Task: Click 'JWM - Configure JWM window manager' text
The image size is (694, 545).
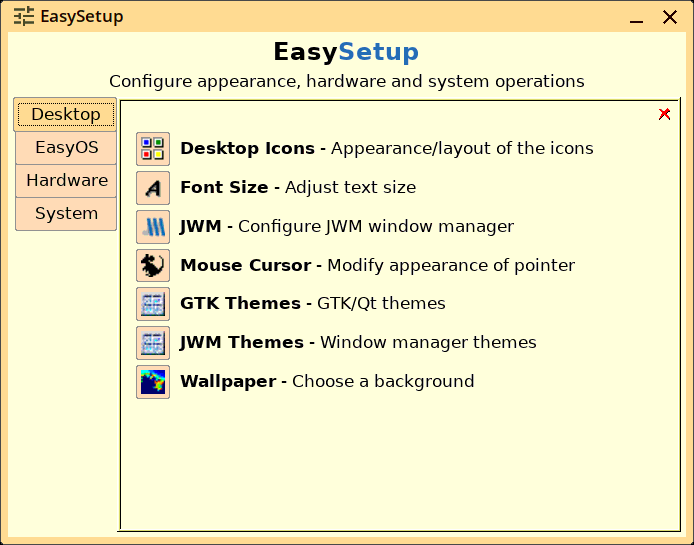Action: (347, 227)
